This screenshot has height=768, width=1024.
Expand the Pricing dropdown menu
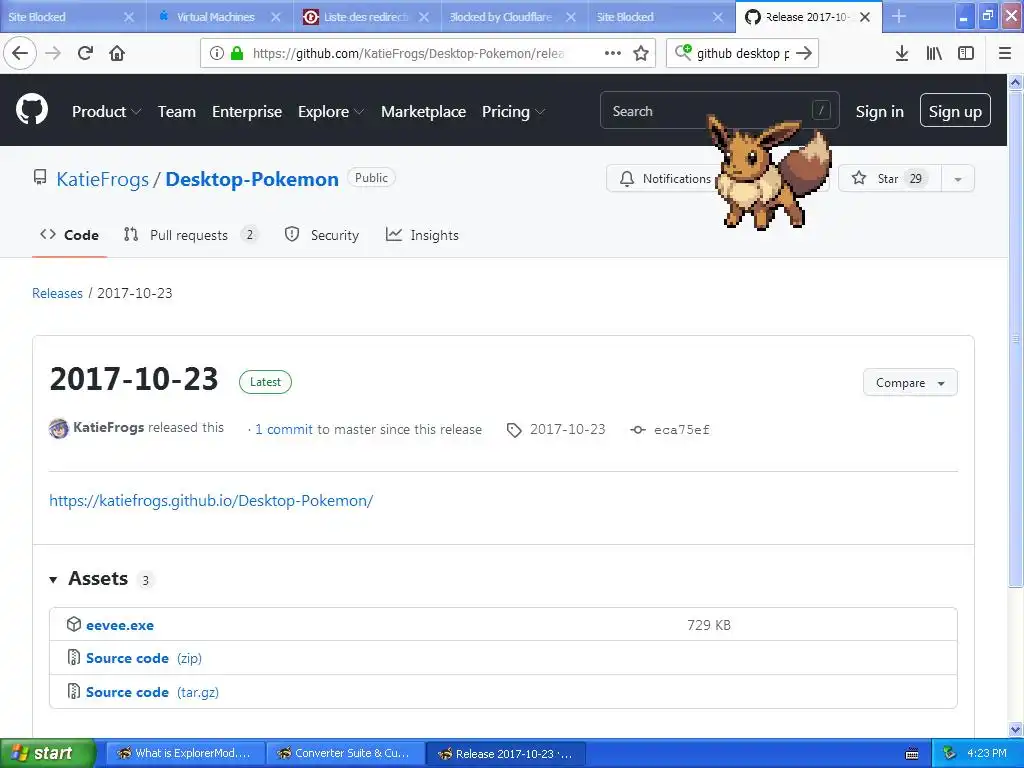[x=513, y=112]
